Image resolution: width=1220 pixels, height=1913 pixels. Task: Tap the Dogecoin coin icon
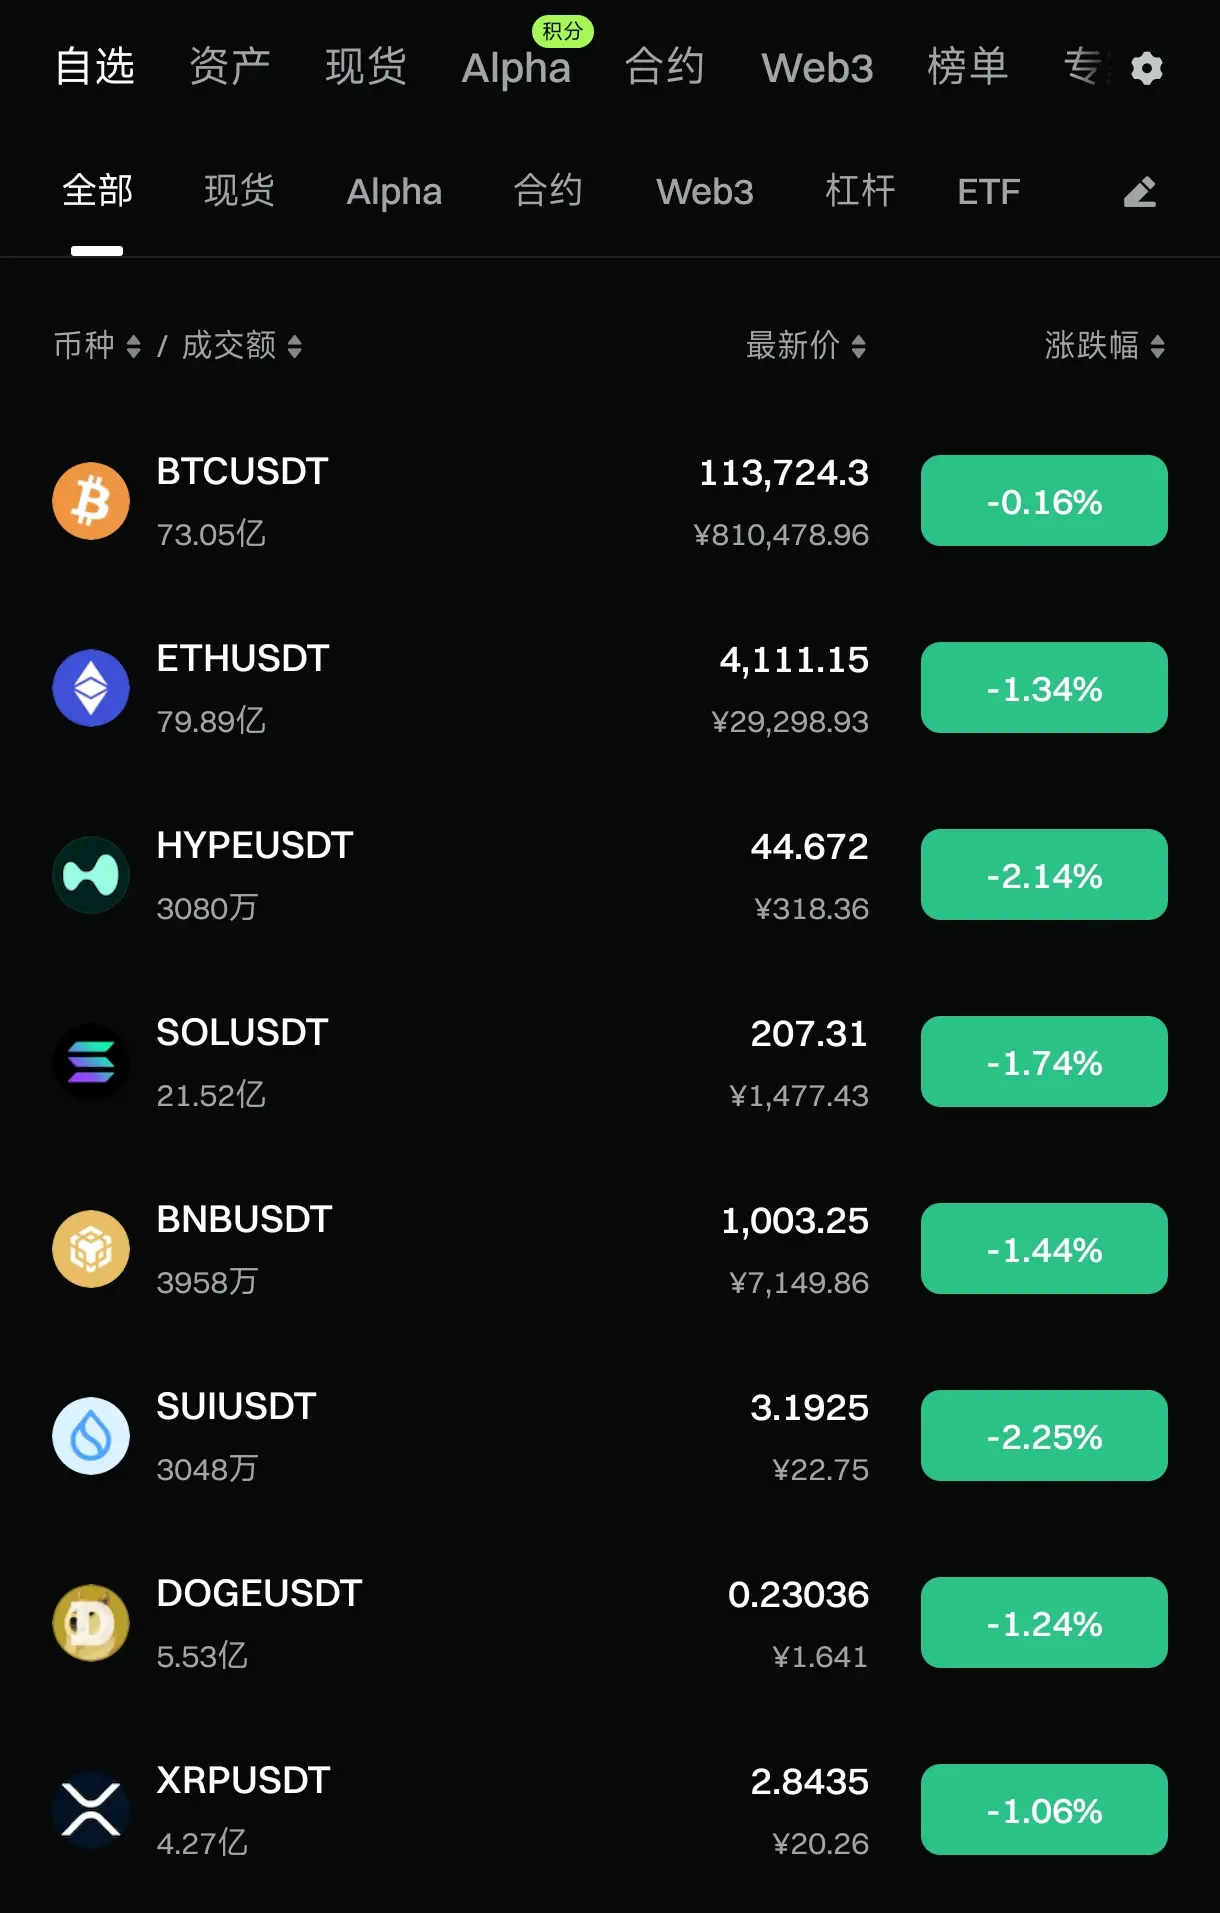click(x=91, y=1623)
